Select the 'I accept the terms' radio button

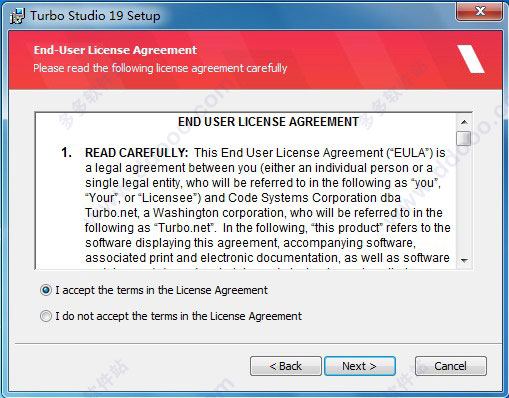click(46, 290)
